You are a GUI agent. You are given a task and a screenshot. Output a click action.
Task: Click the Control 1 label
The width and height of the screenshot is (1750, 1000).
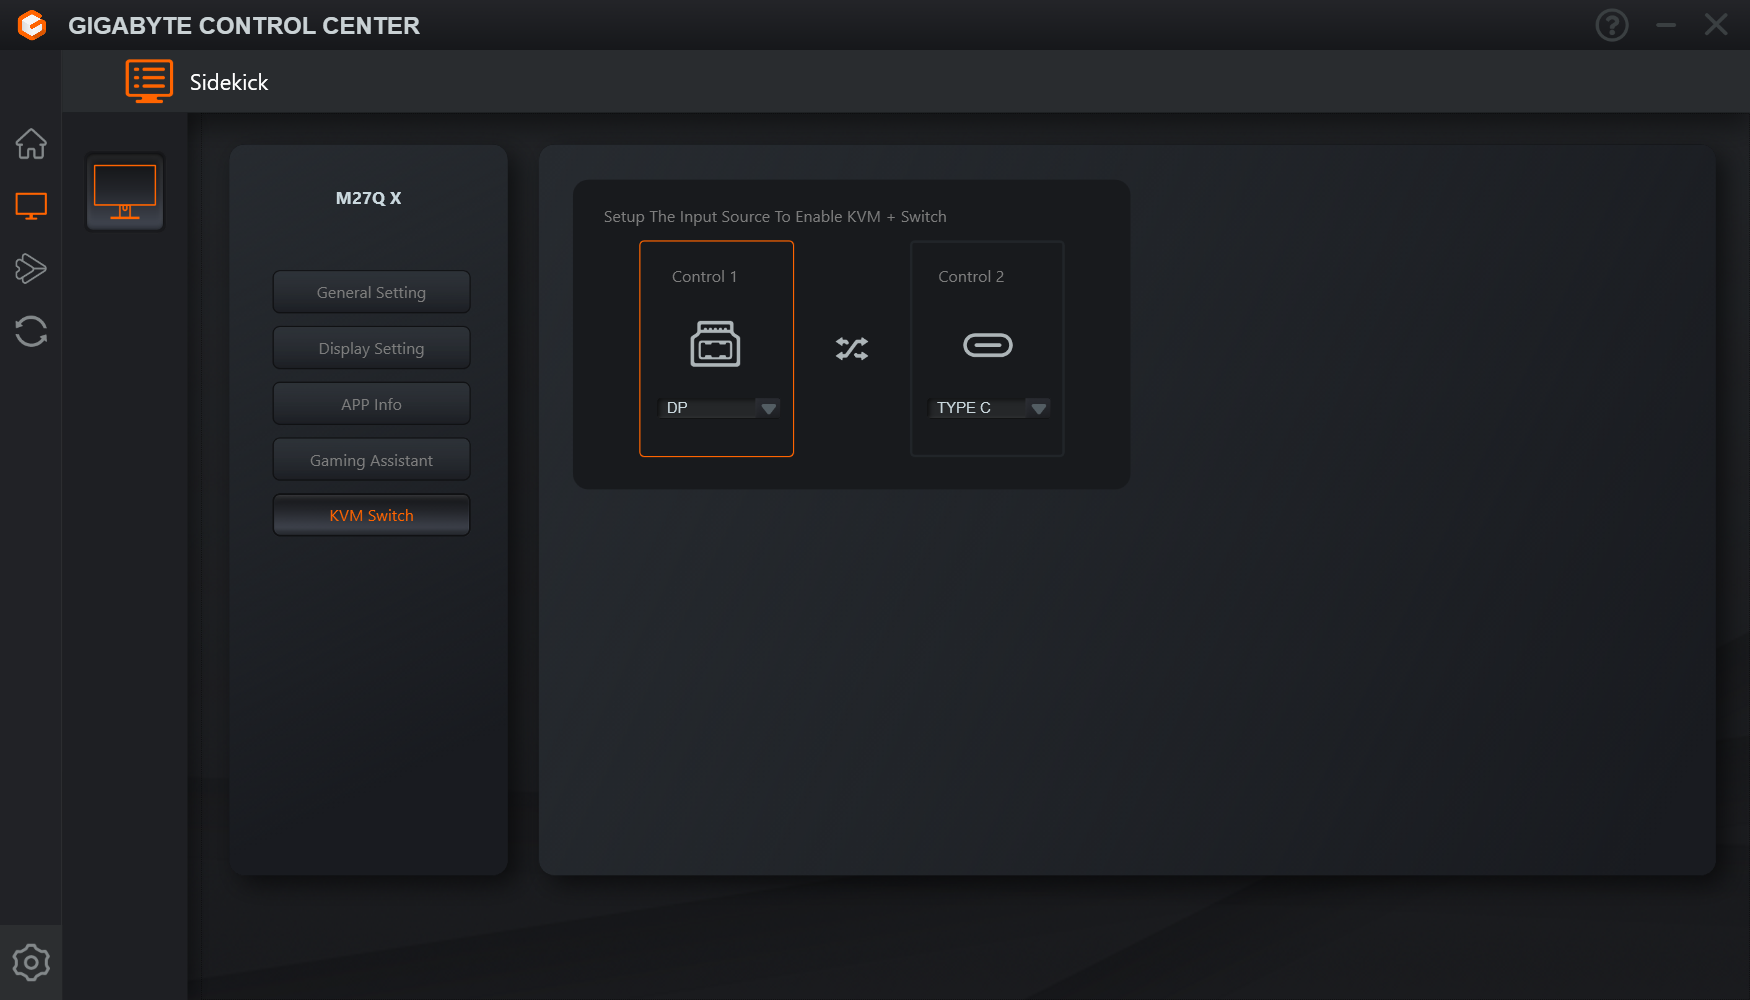[704, 276]
